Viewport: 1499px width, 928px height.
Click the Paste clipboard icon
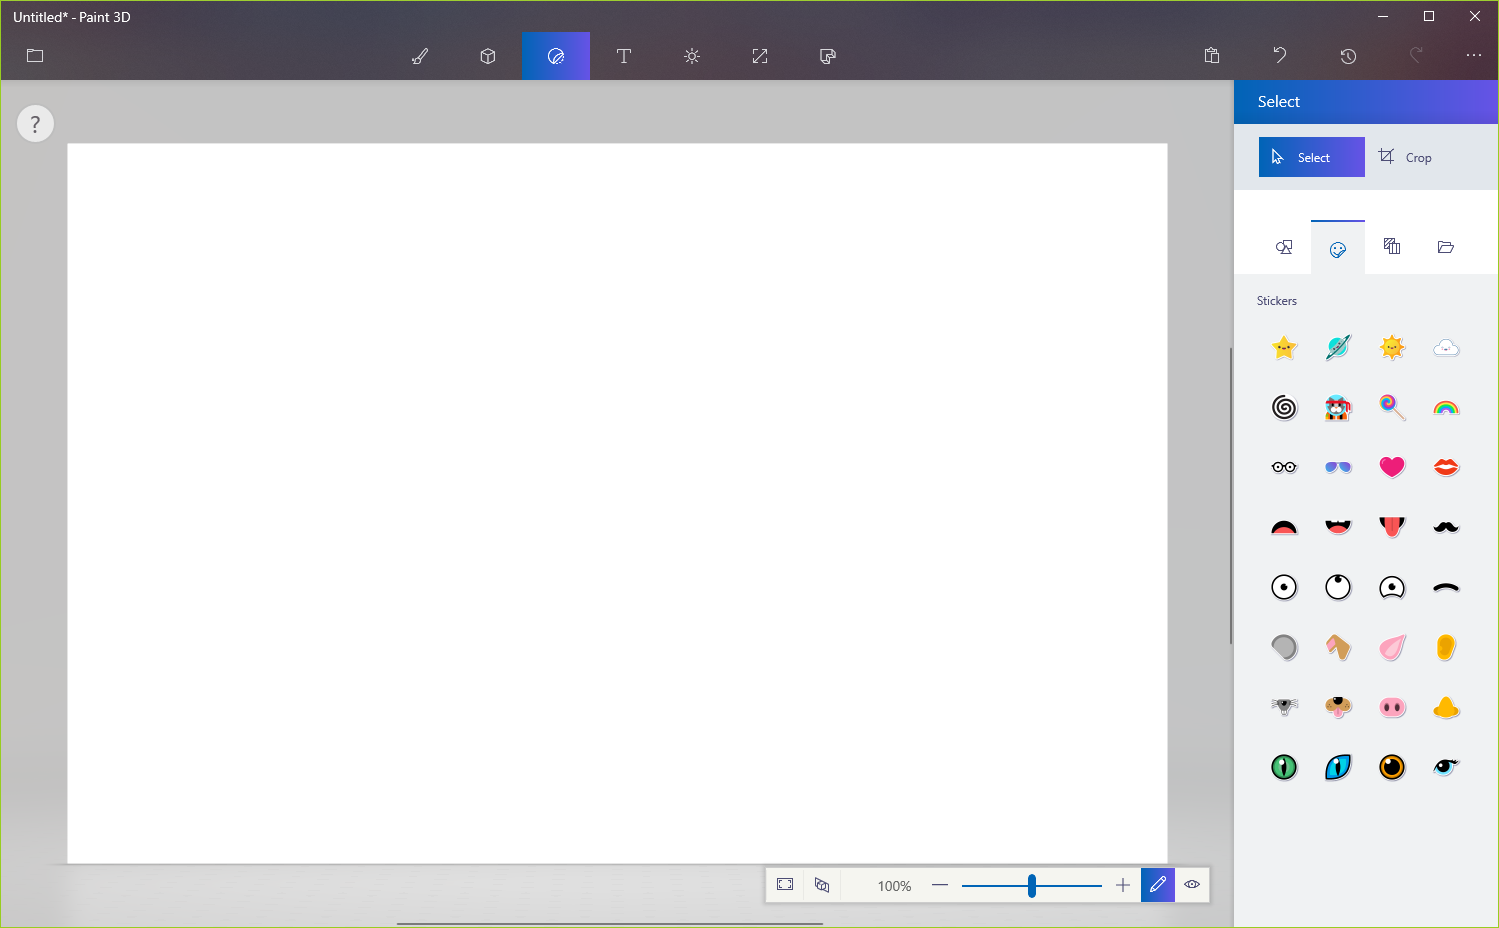click(1212, 56)
